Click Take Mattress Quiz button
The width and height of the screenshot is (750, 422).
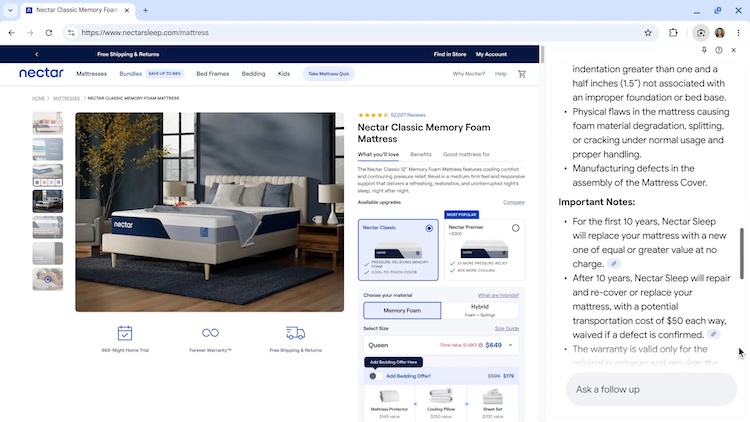[x=328, y=74]
